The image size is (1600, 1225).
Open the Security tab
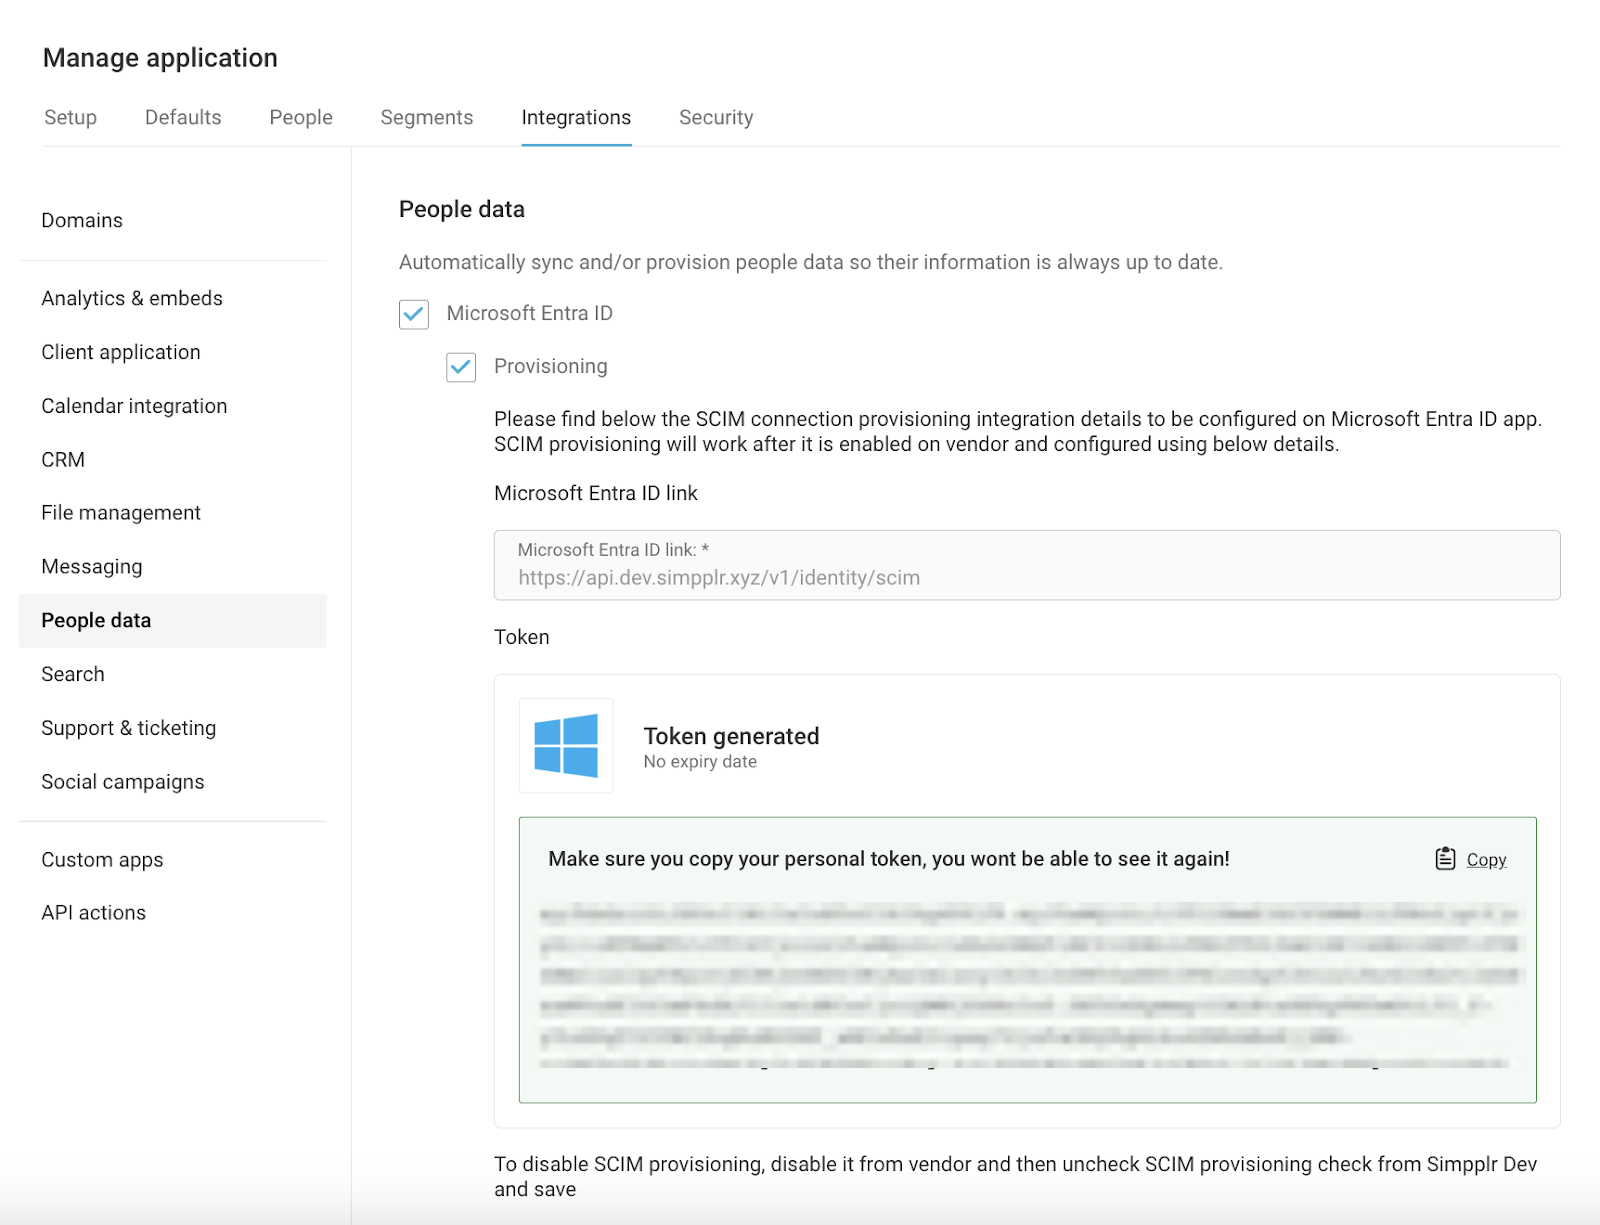716,118
